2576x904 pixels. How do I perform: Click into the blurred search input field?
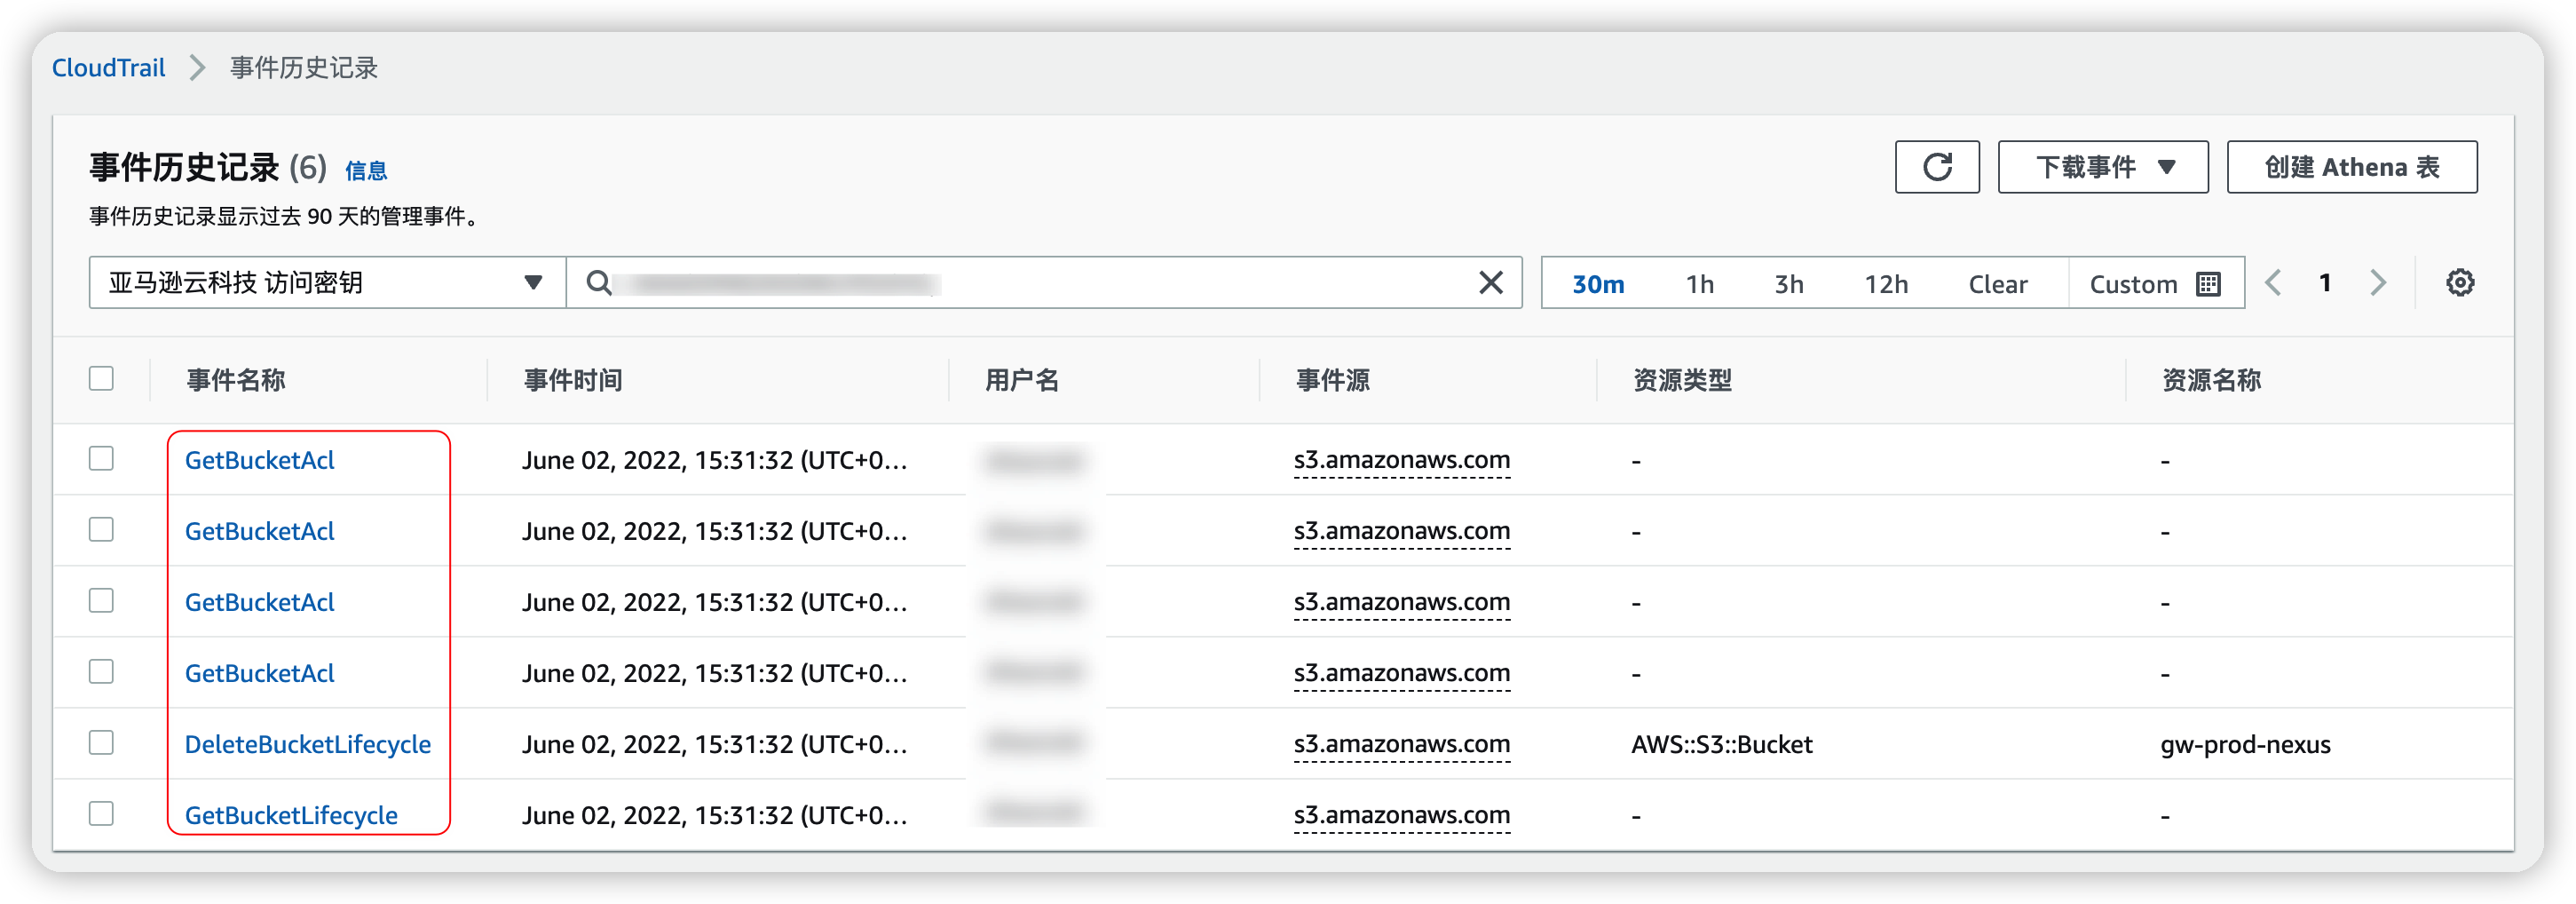(1040, 283)
